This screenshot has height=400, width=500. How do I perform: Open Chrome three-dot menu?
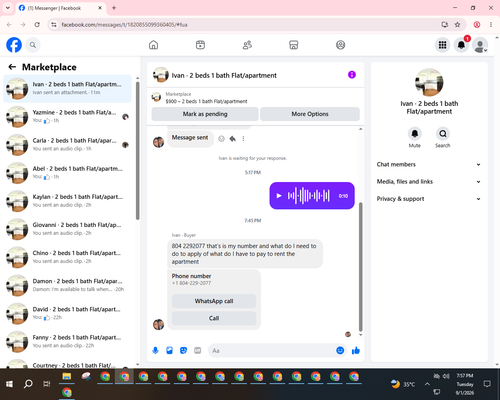pos(491,25)
